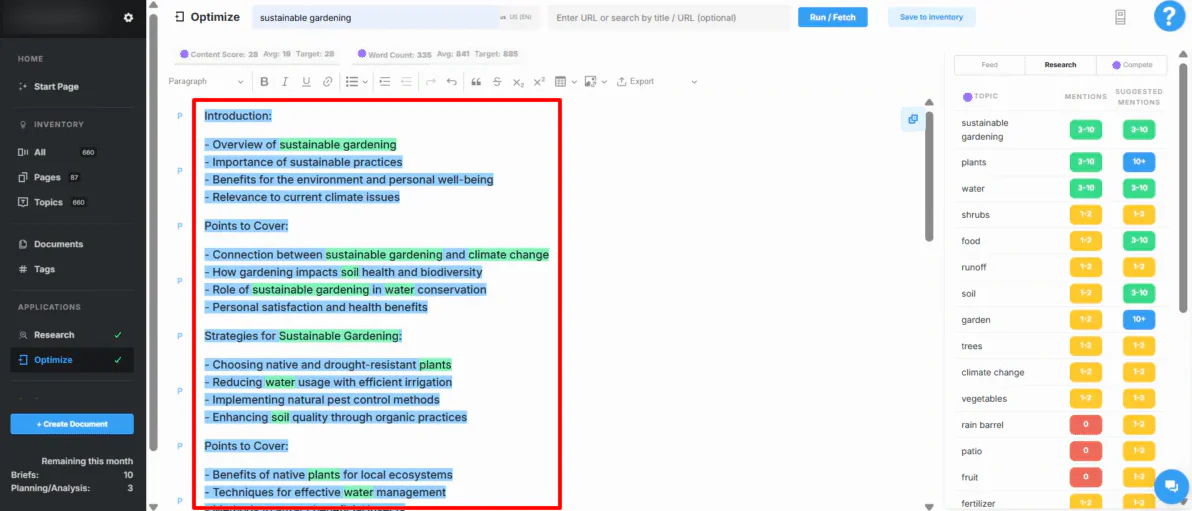Apply italic formatting
This screenshot has height=511, width=1192.
coord(285,81)
